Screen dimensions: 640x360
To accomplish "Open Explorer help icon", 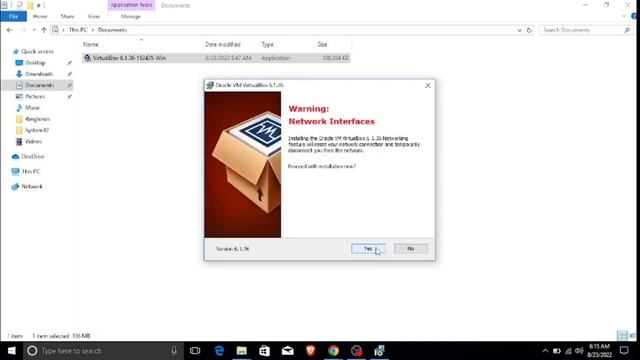I will [x=634, y=16].
